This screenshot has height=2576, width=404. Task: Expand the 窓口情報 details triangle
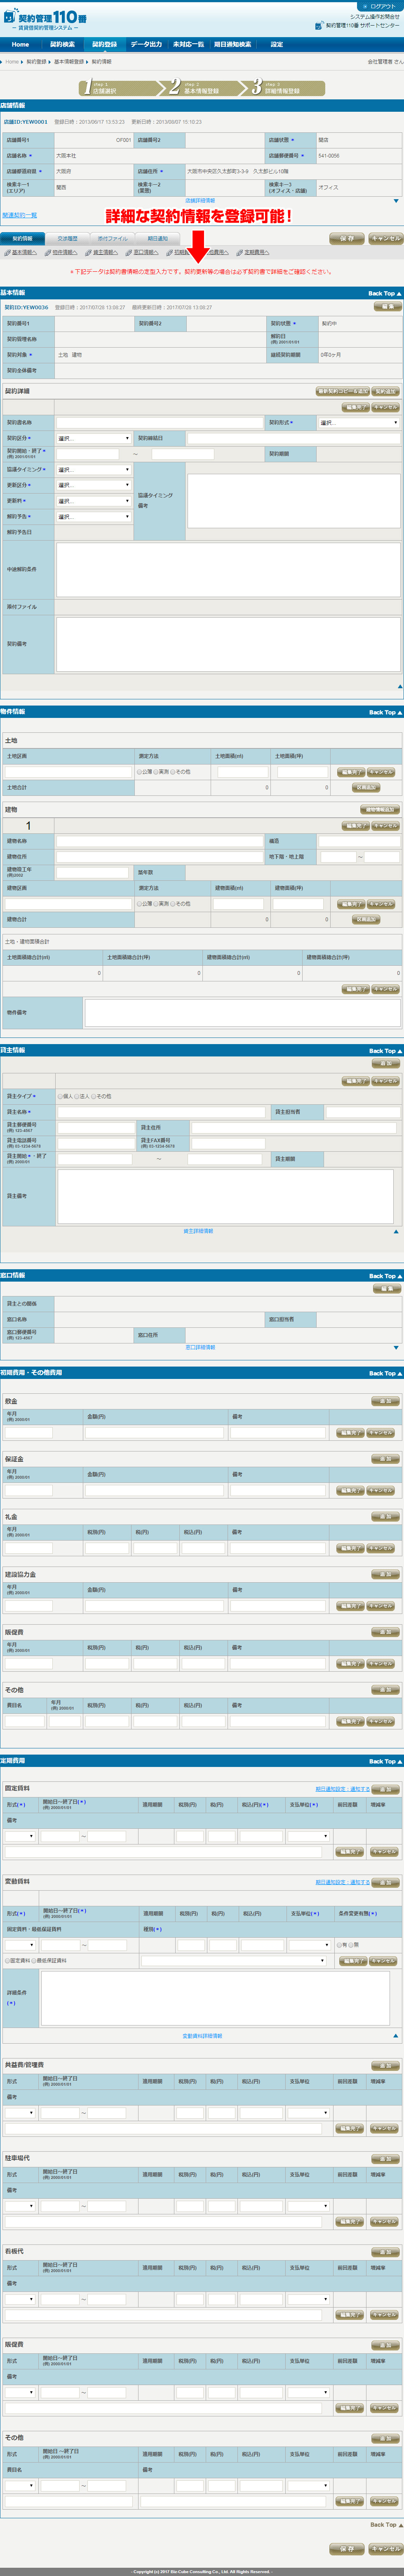point(396,1347)
